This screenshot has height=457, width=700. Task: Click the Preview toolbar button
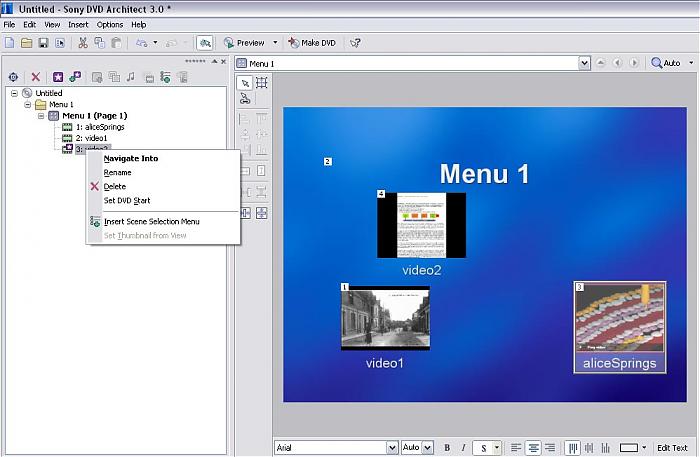pyautogui.click(x=244, y=43)
